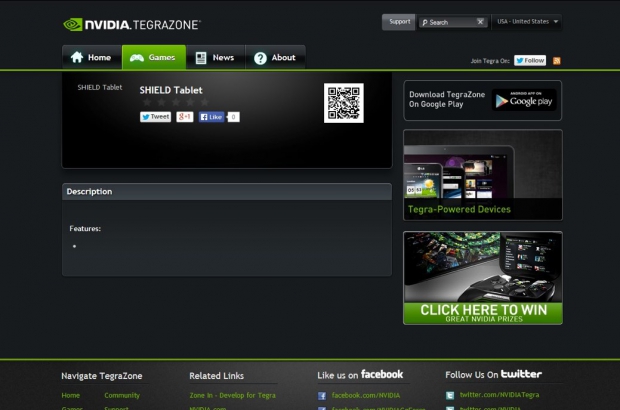Screen dimensions: 620x410
Task: Rate SHIELD Tablet three stars
Action: click(176, 102)
